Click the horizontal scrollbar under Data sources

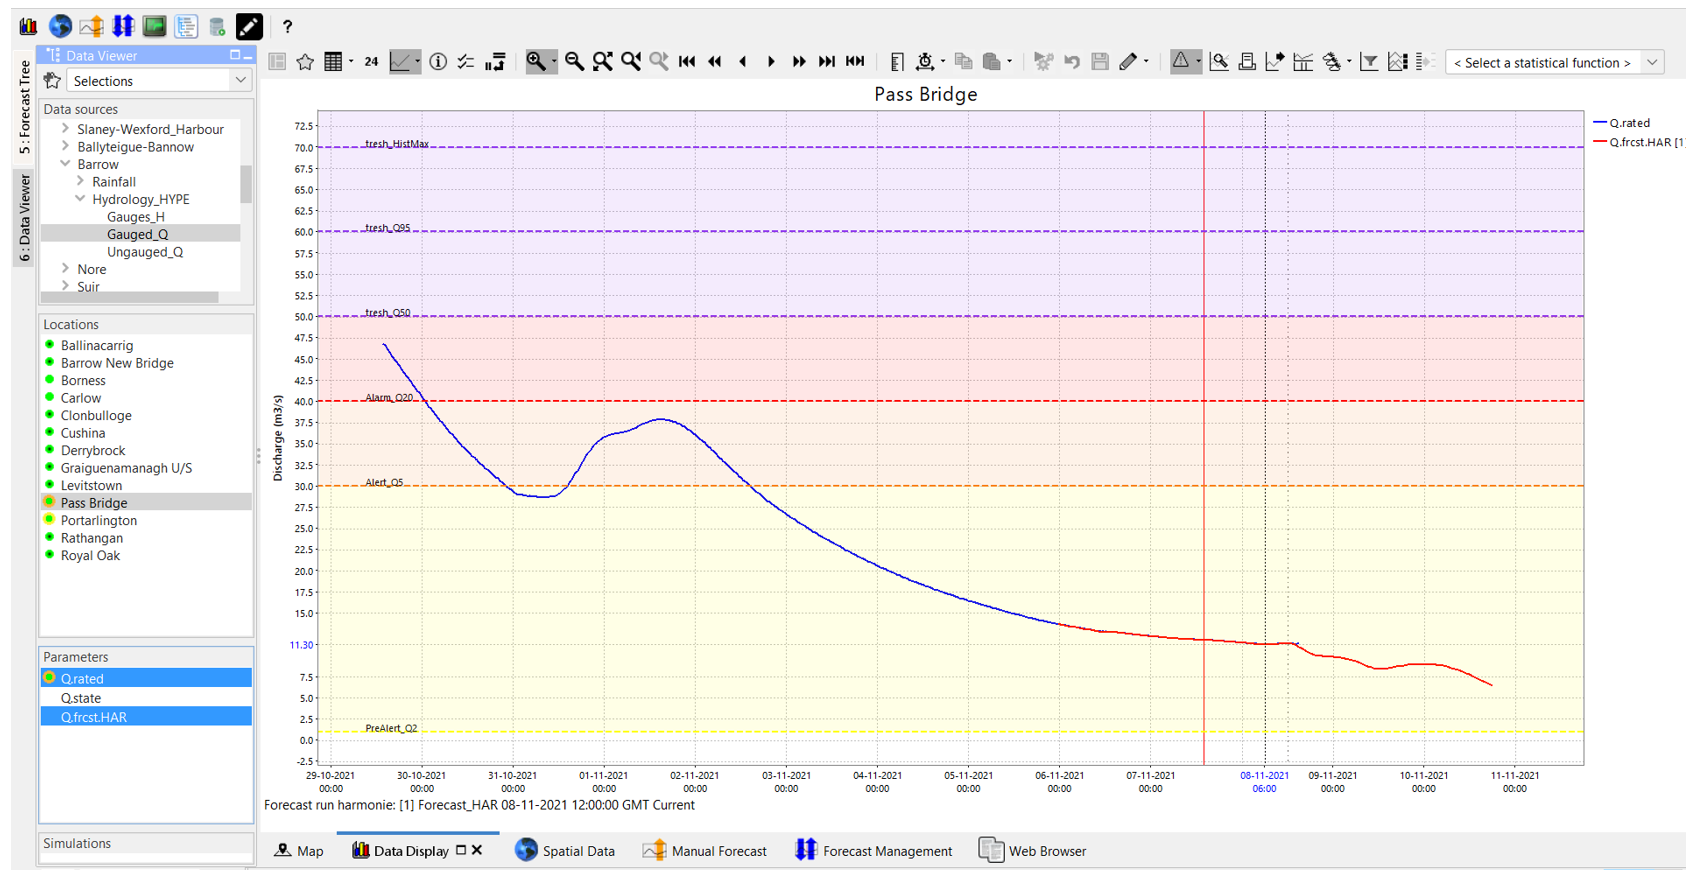130,297
